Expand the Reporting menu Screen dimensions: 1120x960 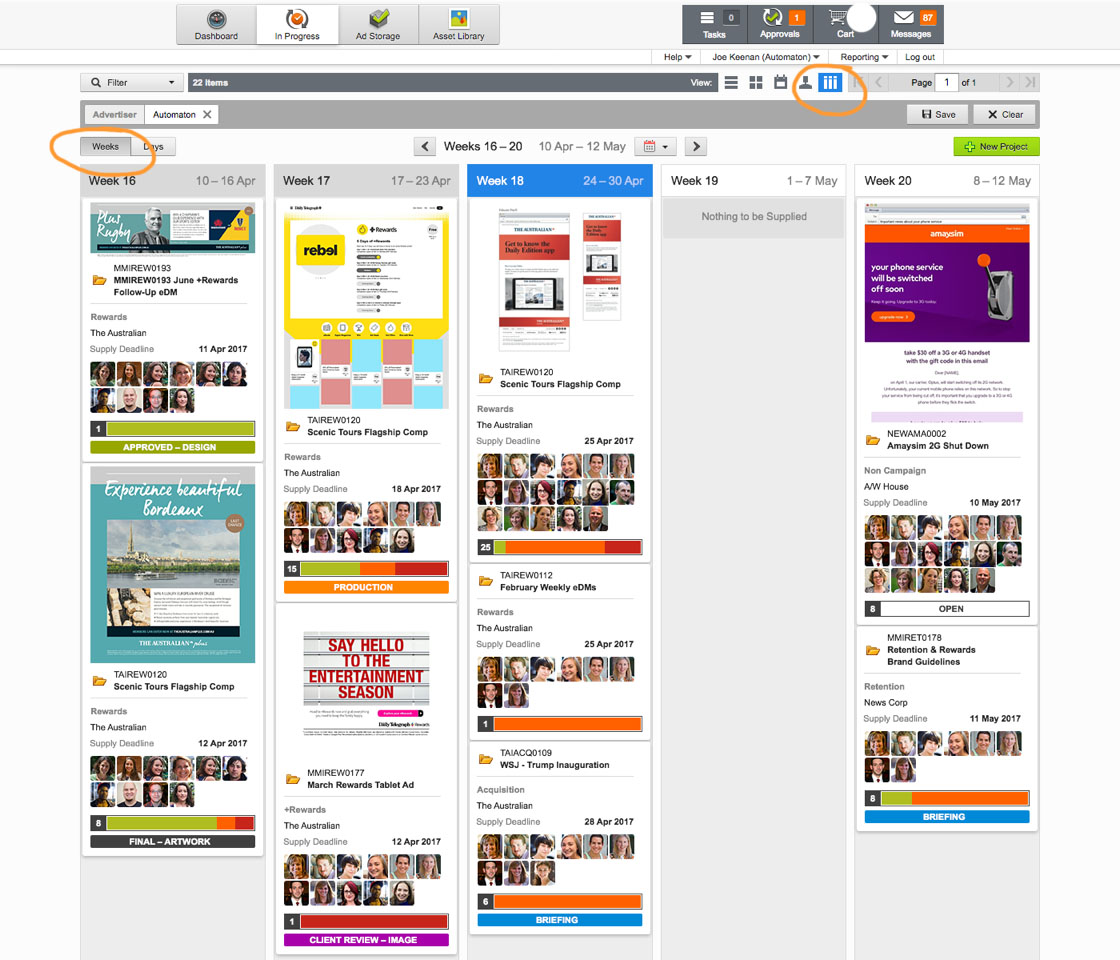864,57
